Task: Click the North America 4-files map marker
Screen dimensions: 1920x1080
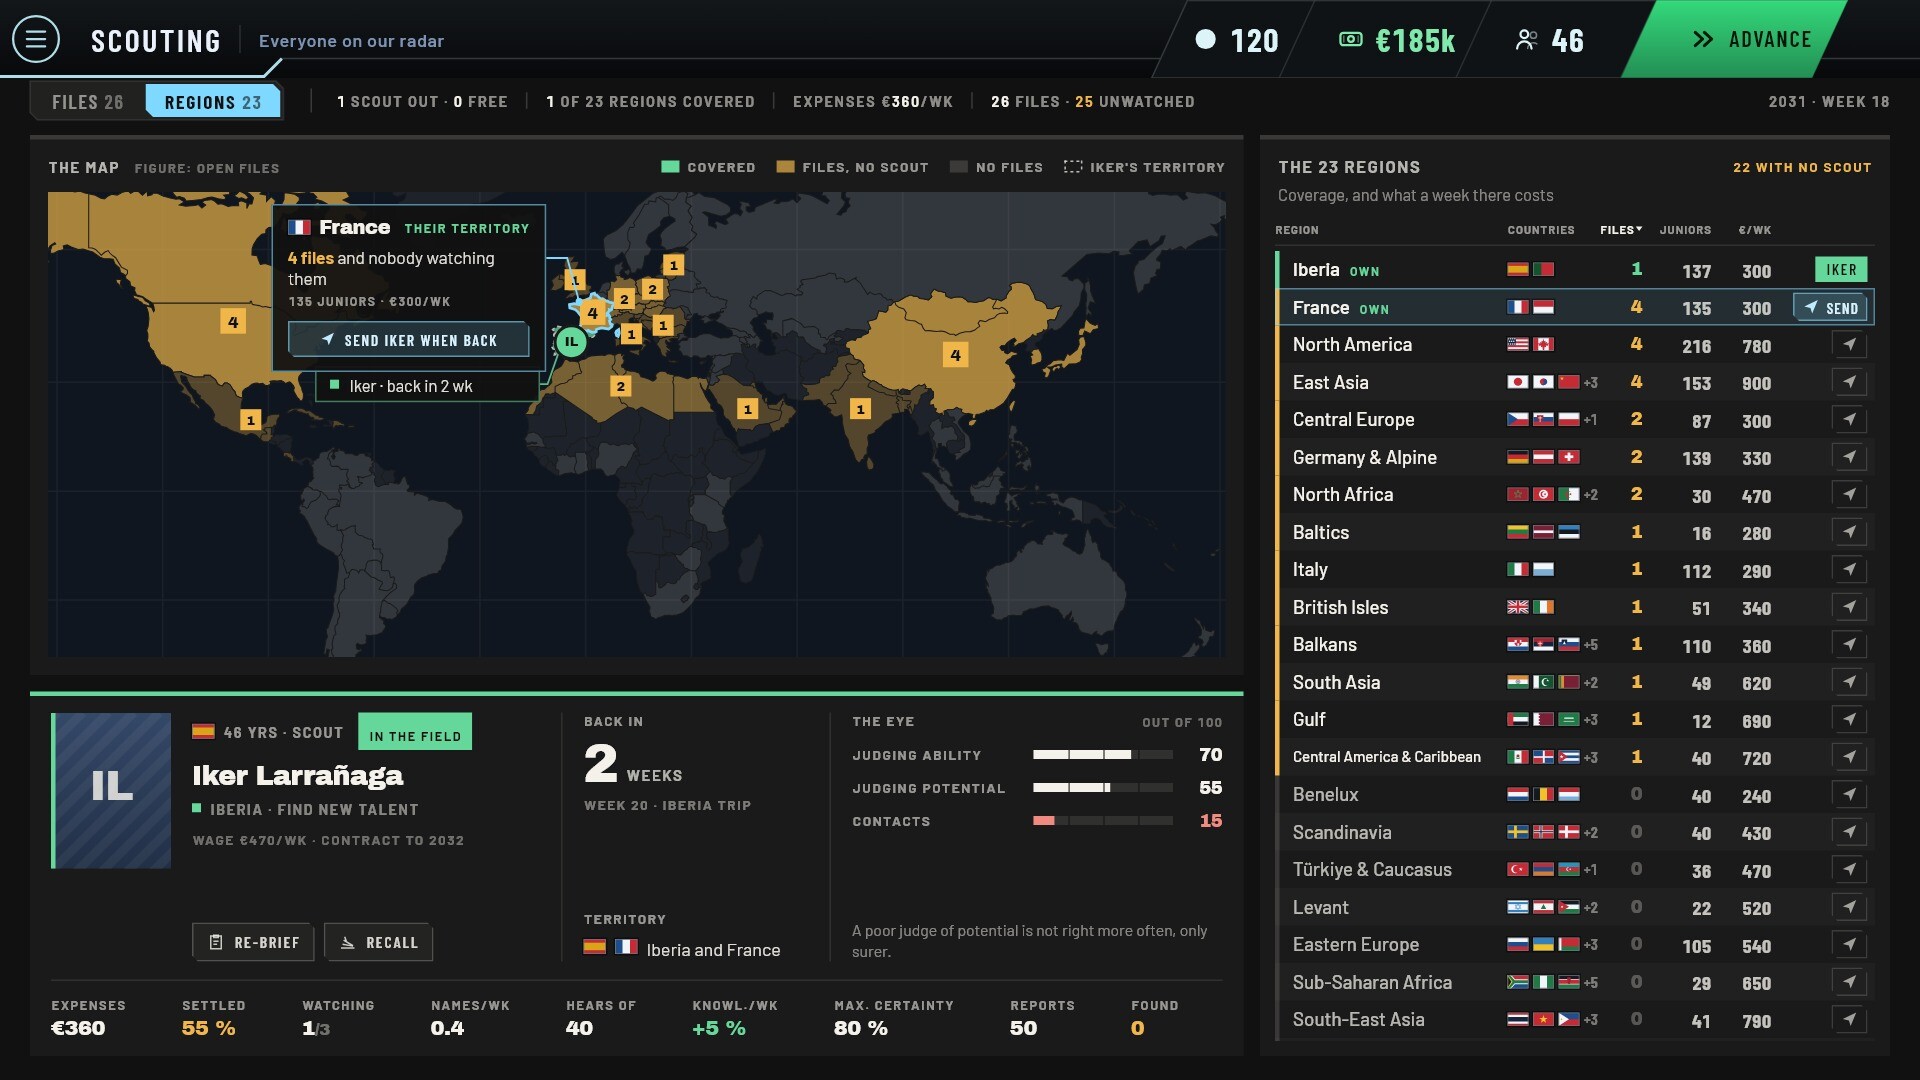Action: coord(233,322)
